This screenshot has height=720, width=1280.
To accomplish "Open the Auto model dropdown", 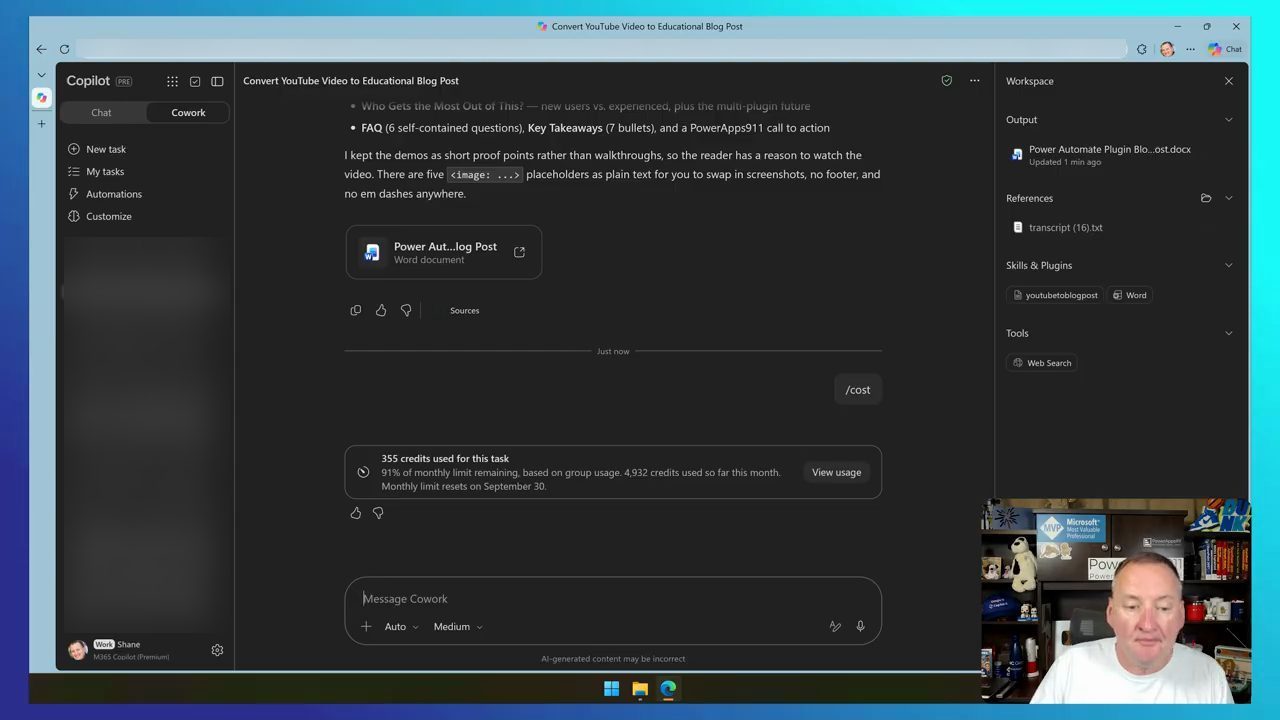I will click(402, 627).
